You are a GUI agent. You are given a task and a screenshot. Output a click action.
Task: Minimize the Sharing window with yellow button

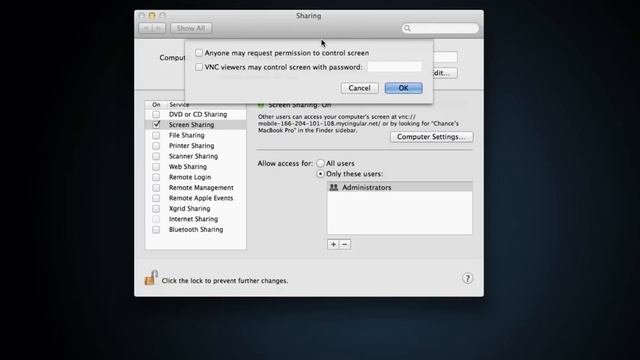pyautogui.click(x=152, y=16)
